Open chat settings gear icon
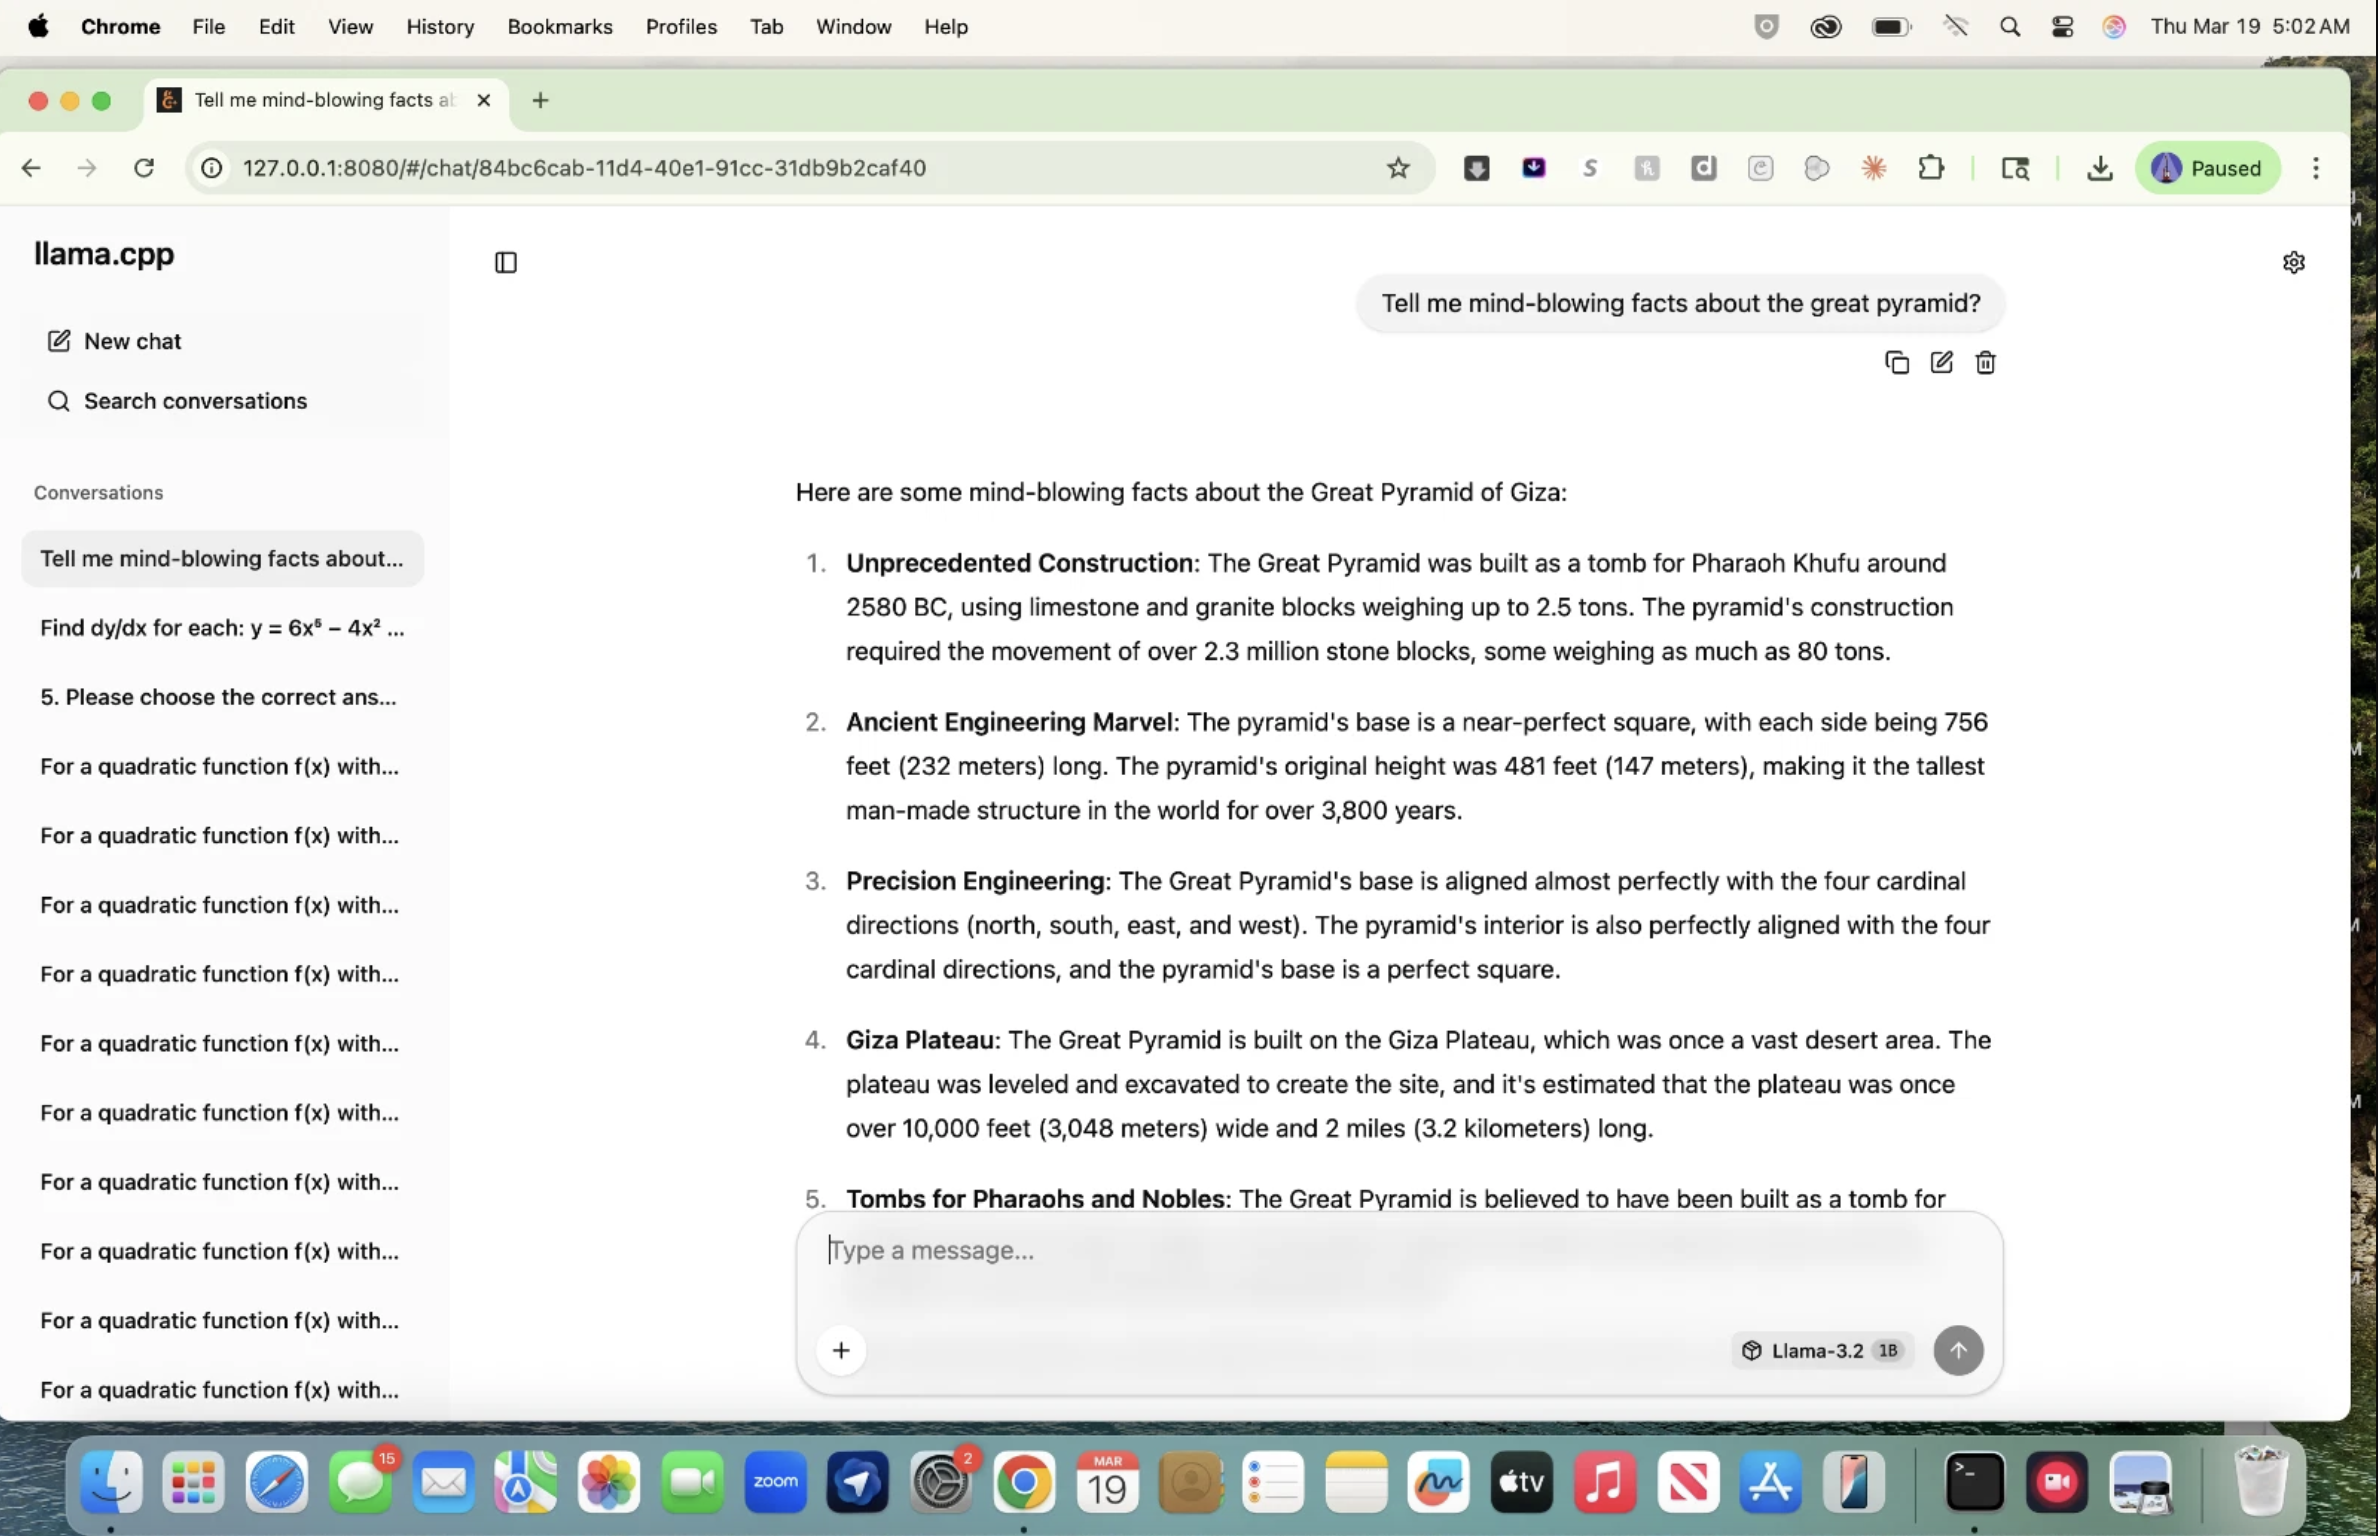Screen dimensions: 2378x1536 click(x=2294, y=262)
